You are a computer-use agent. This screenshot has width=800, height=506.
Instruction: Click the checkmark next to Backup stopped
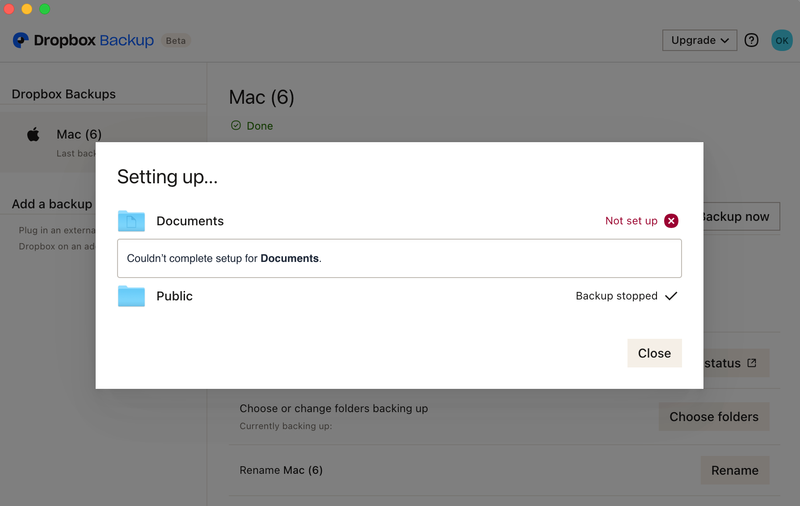pos(671,296)
